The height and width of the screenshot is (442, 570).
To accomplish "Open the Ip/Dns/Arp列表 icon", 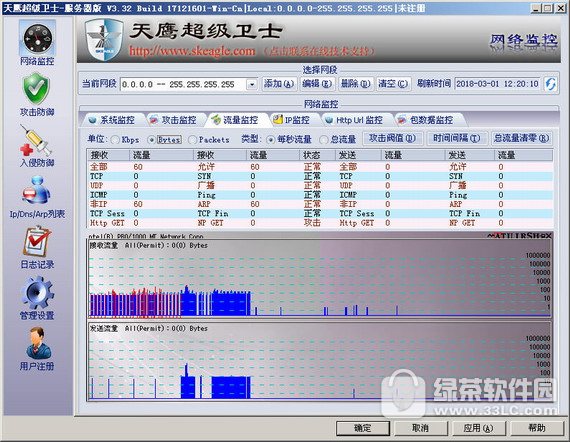I will (x=37, y=190).
